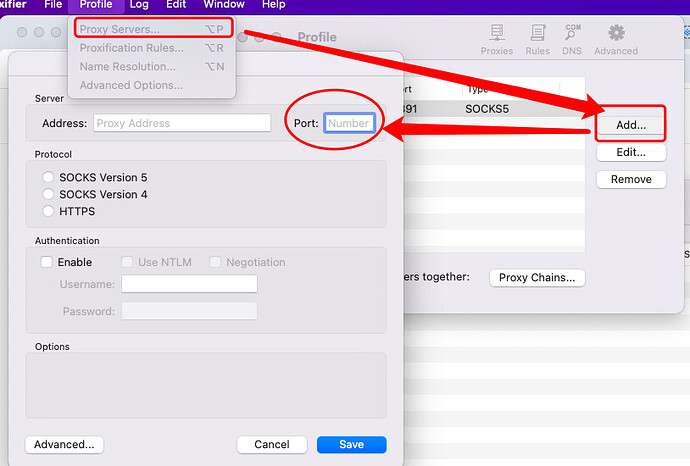This screenshot has width=690, height=466.
Task: Open the Proxies toolbar icon
Action: (496, 39)
